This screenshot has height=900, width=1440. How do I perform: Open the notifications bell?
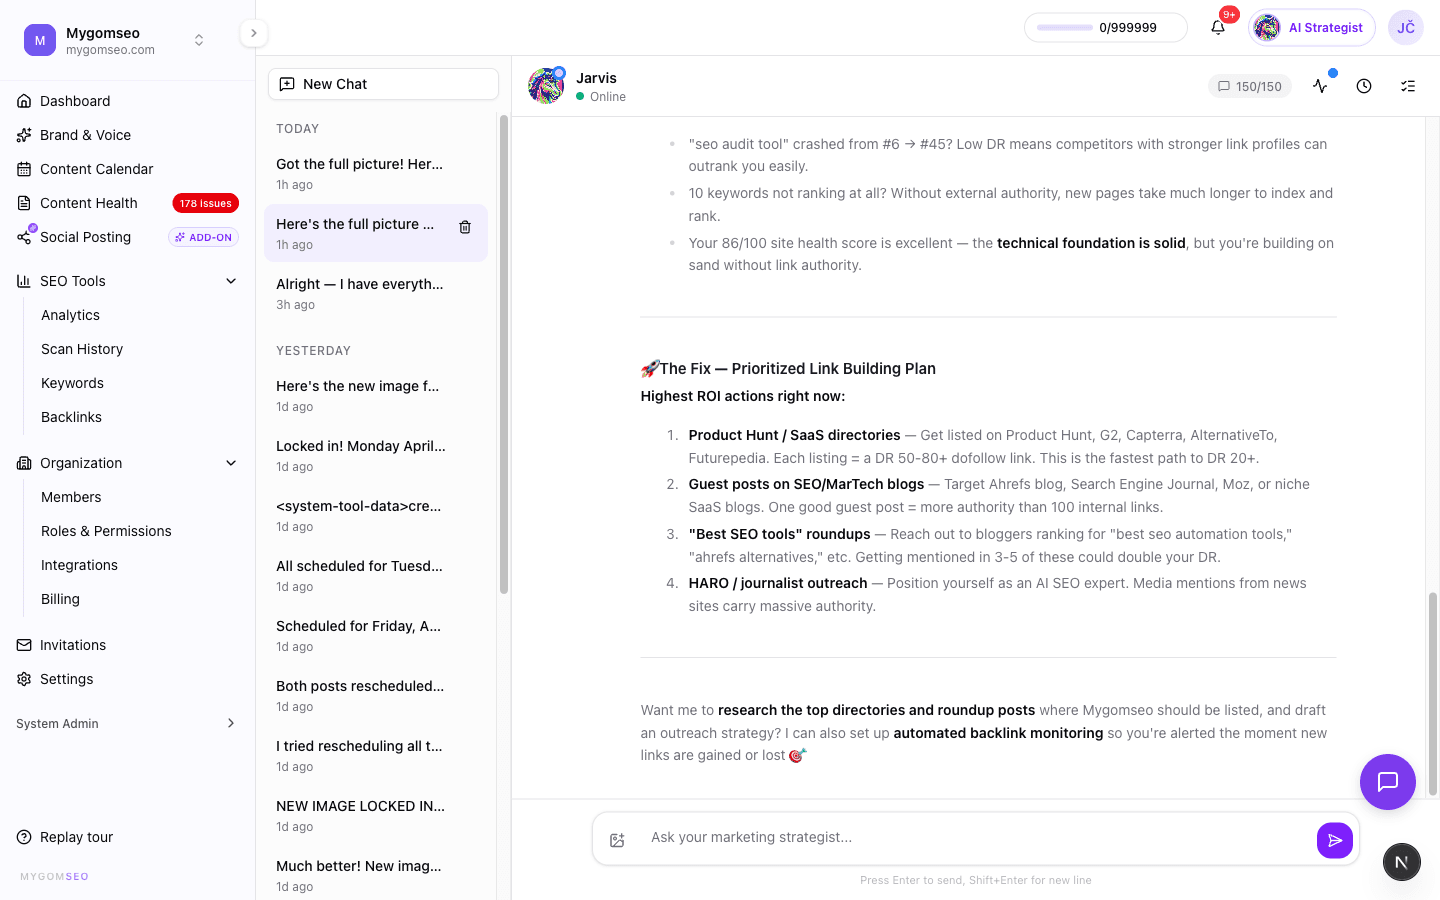1218,27
